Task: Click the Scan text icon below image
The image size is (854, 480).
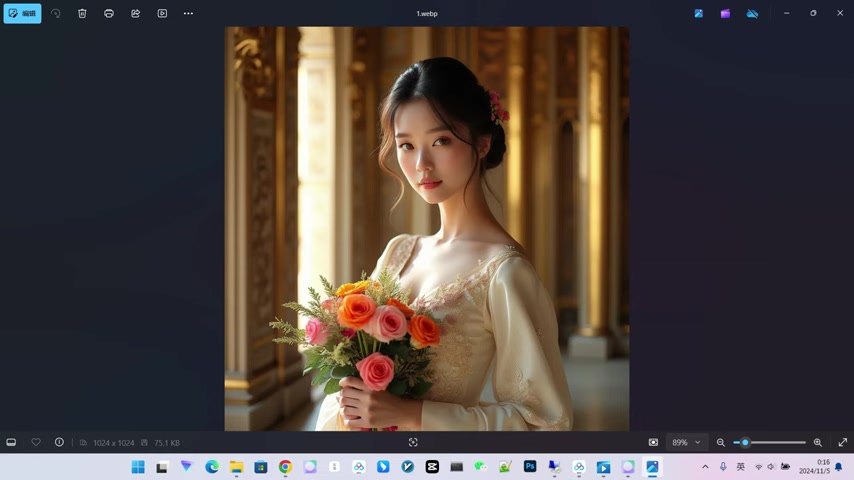Action: 413,442
